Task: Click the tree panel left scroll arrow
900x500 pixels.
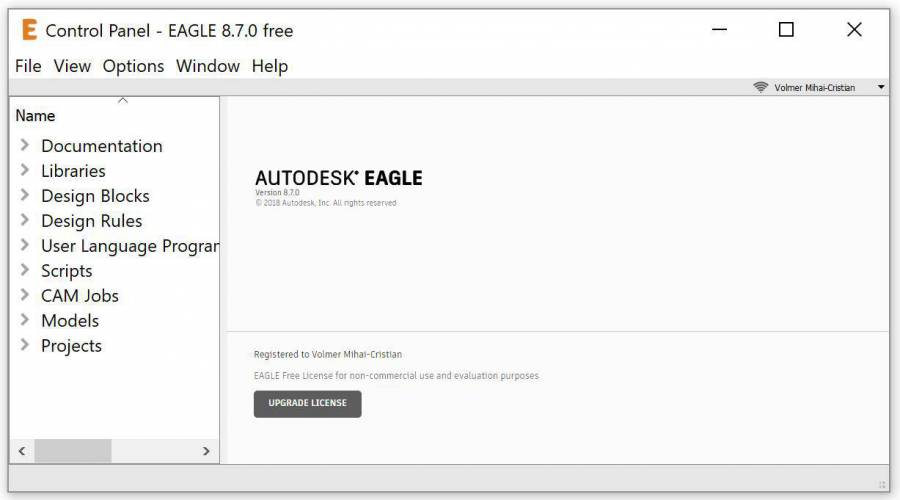Action: [x=22, y=451]
